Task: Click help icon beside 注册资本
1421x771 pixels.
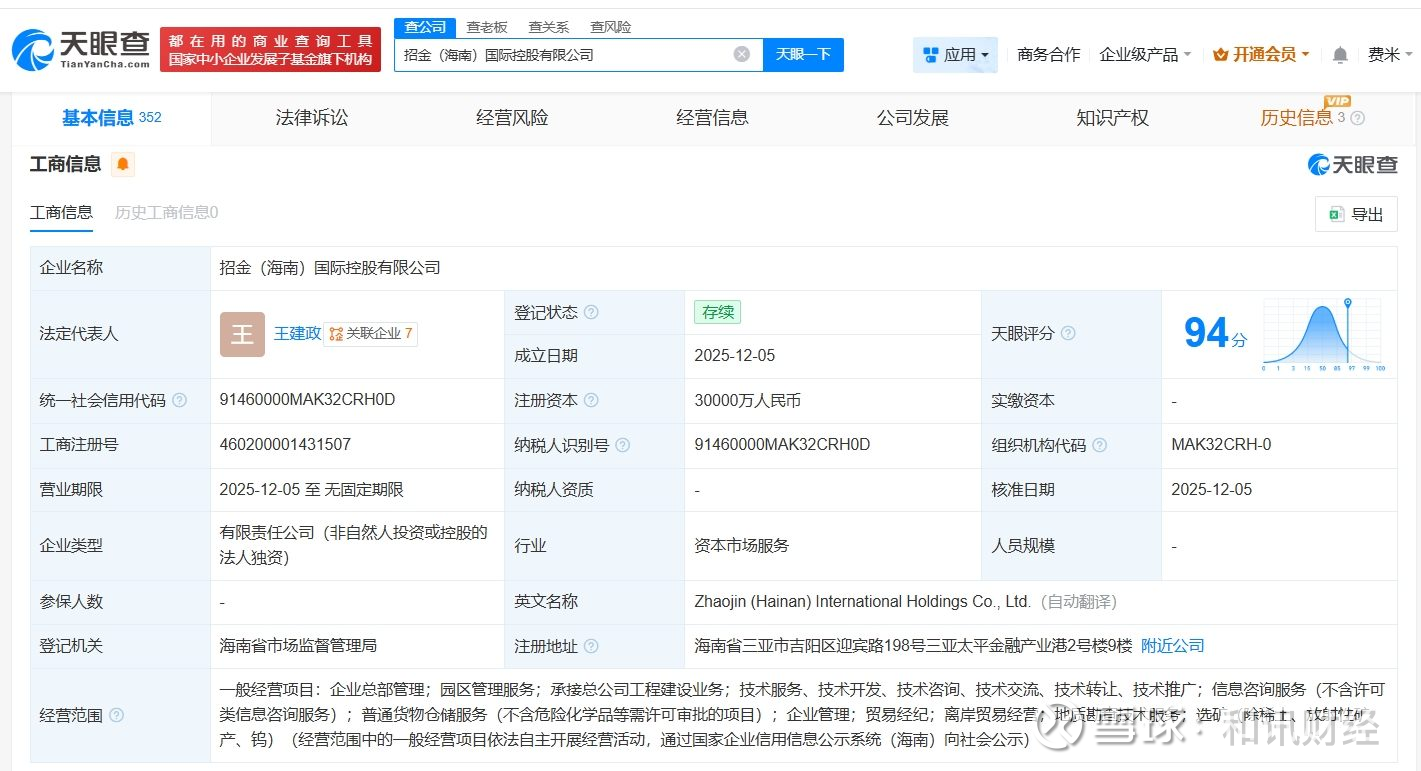Action: pyautogui.click(x=591, y=400)
